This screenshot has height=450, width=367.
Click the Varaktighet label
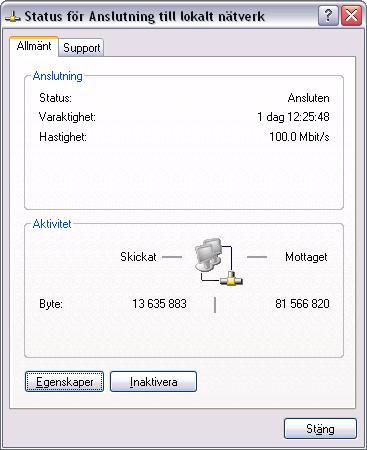[x=67, y=117]
